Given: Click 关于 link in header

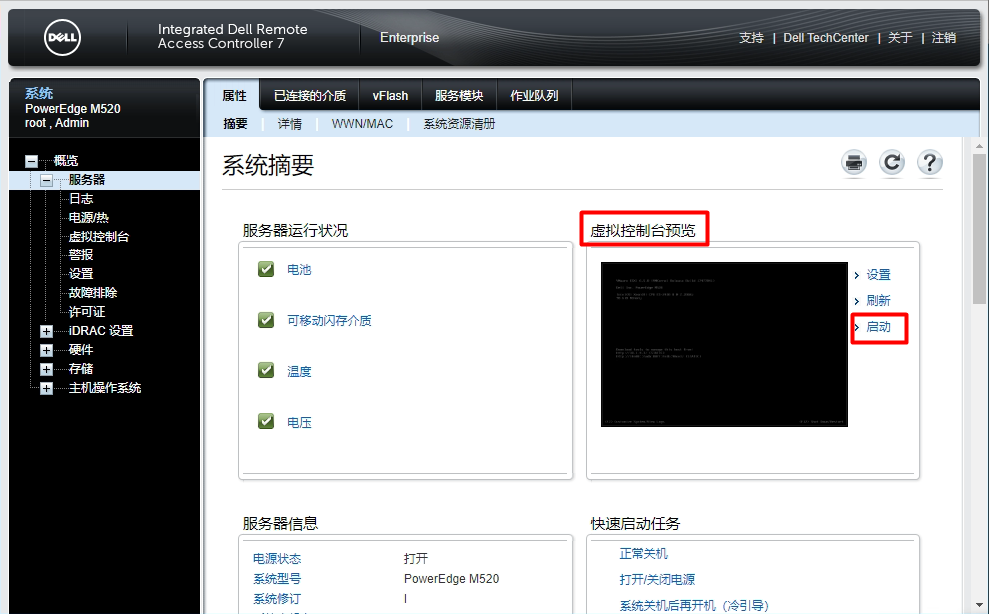Looking at the screenshot, I should [900, 38].
